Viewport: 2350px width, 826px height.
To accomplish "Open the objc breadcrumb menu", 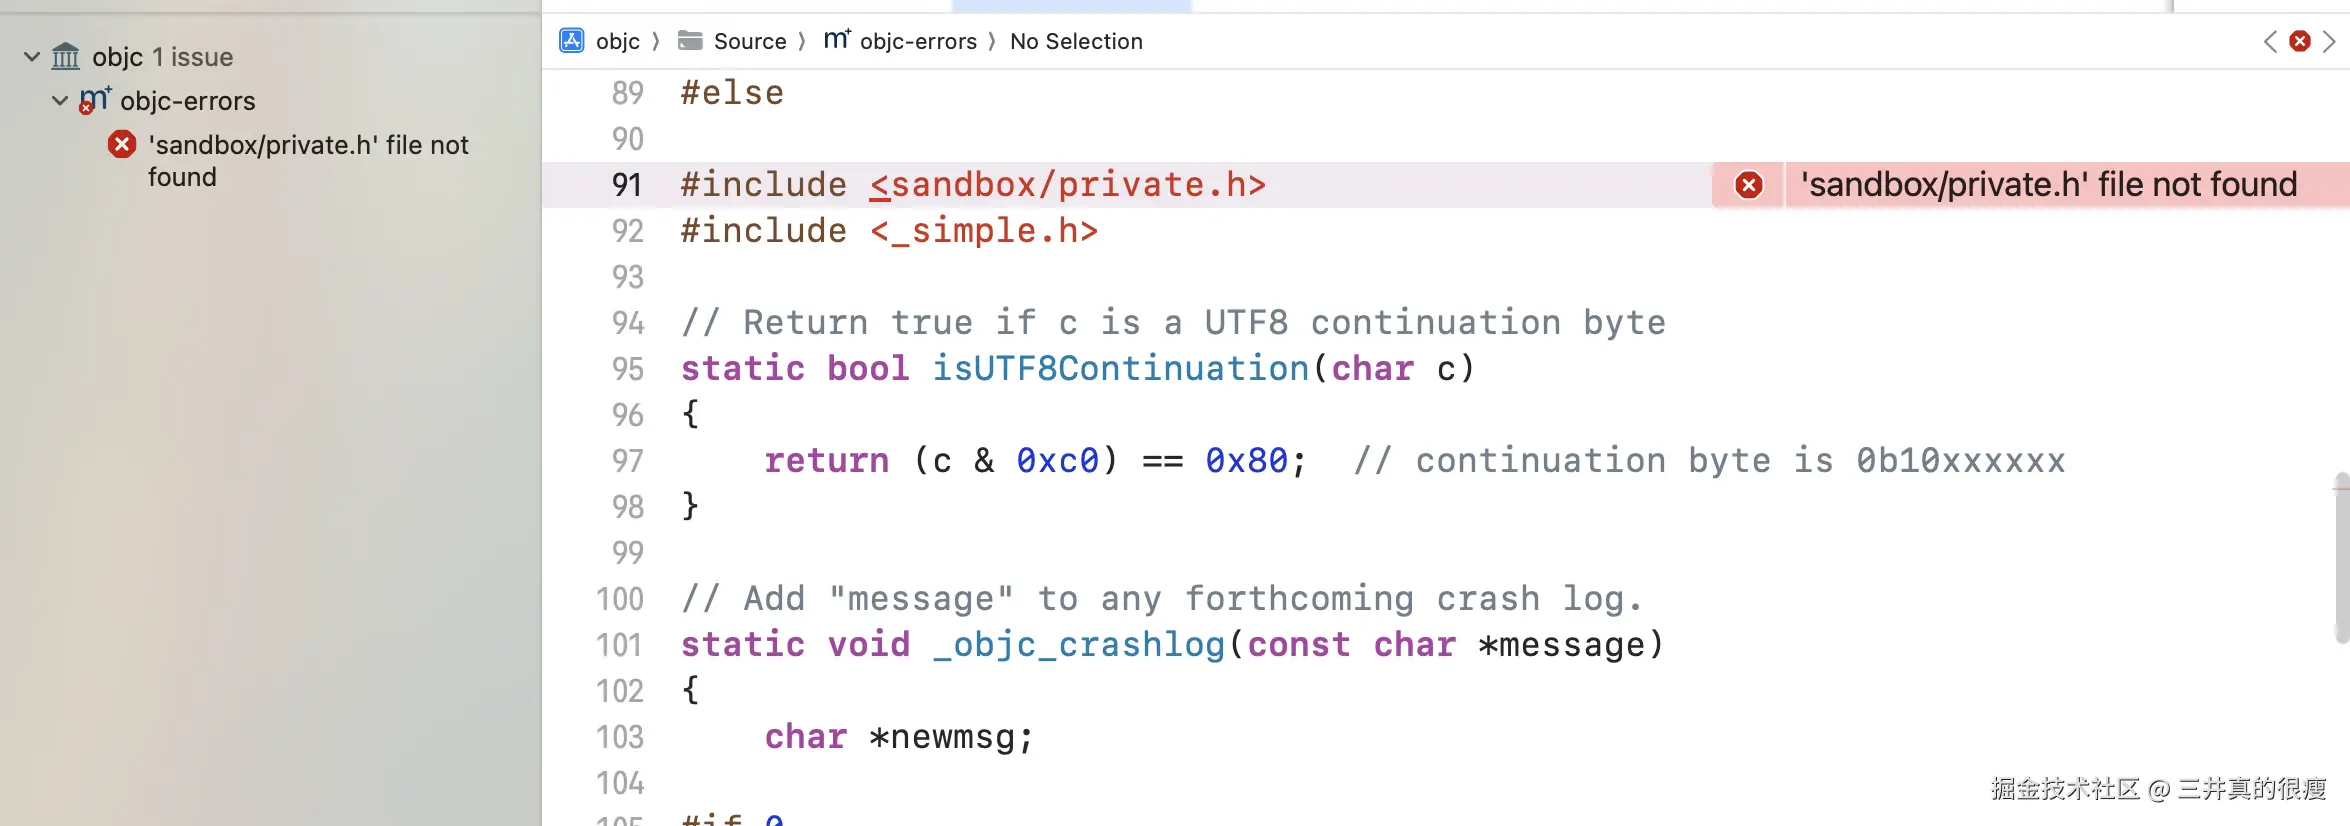I will (617, 41).
